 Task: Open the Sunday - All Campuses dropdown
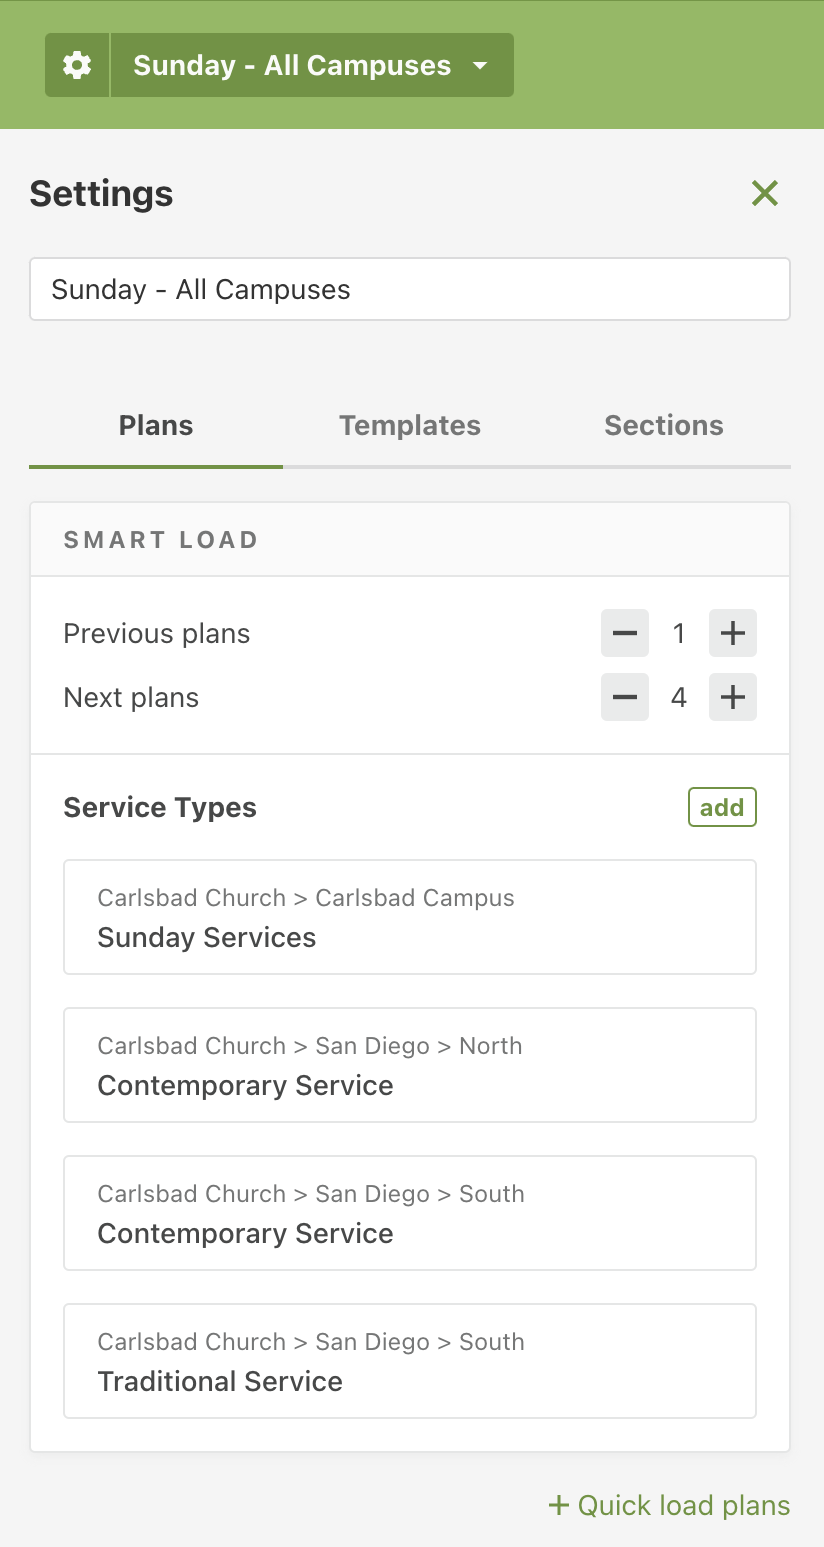click(x=311, y=65)
